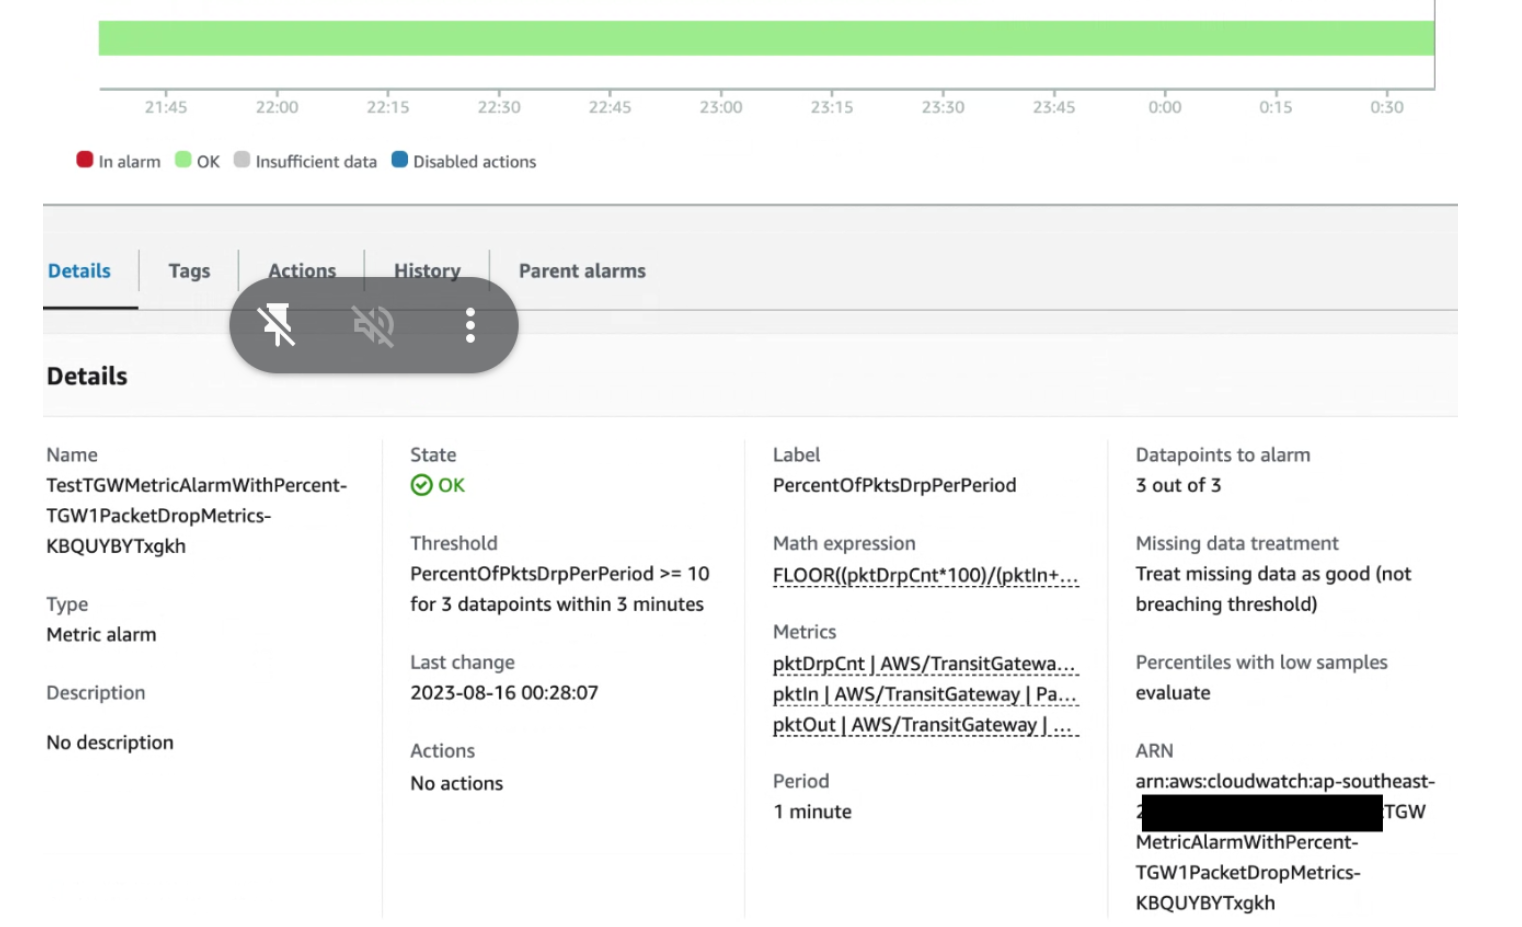Switch to the Tags tab
The image size is (1522, 927).
189,270
